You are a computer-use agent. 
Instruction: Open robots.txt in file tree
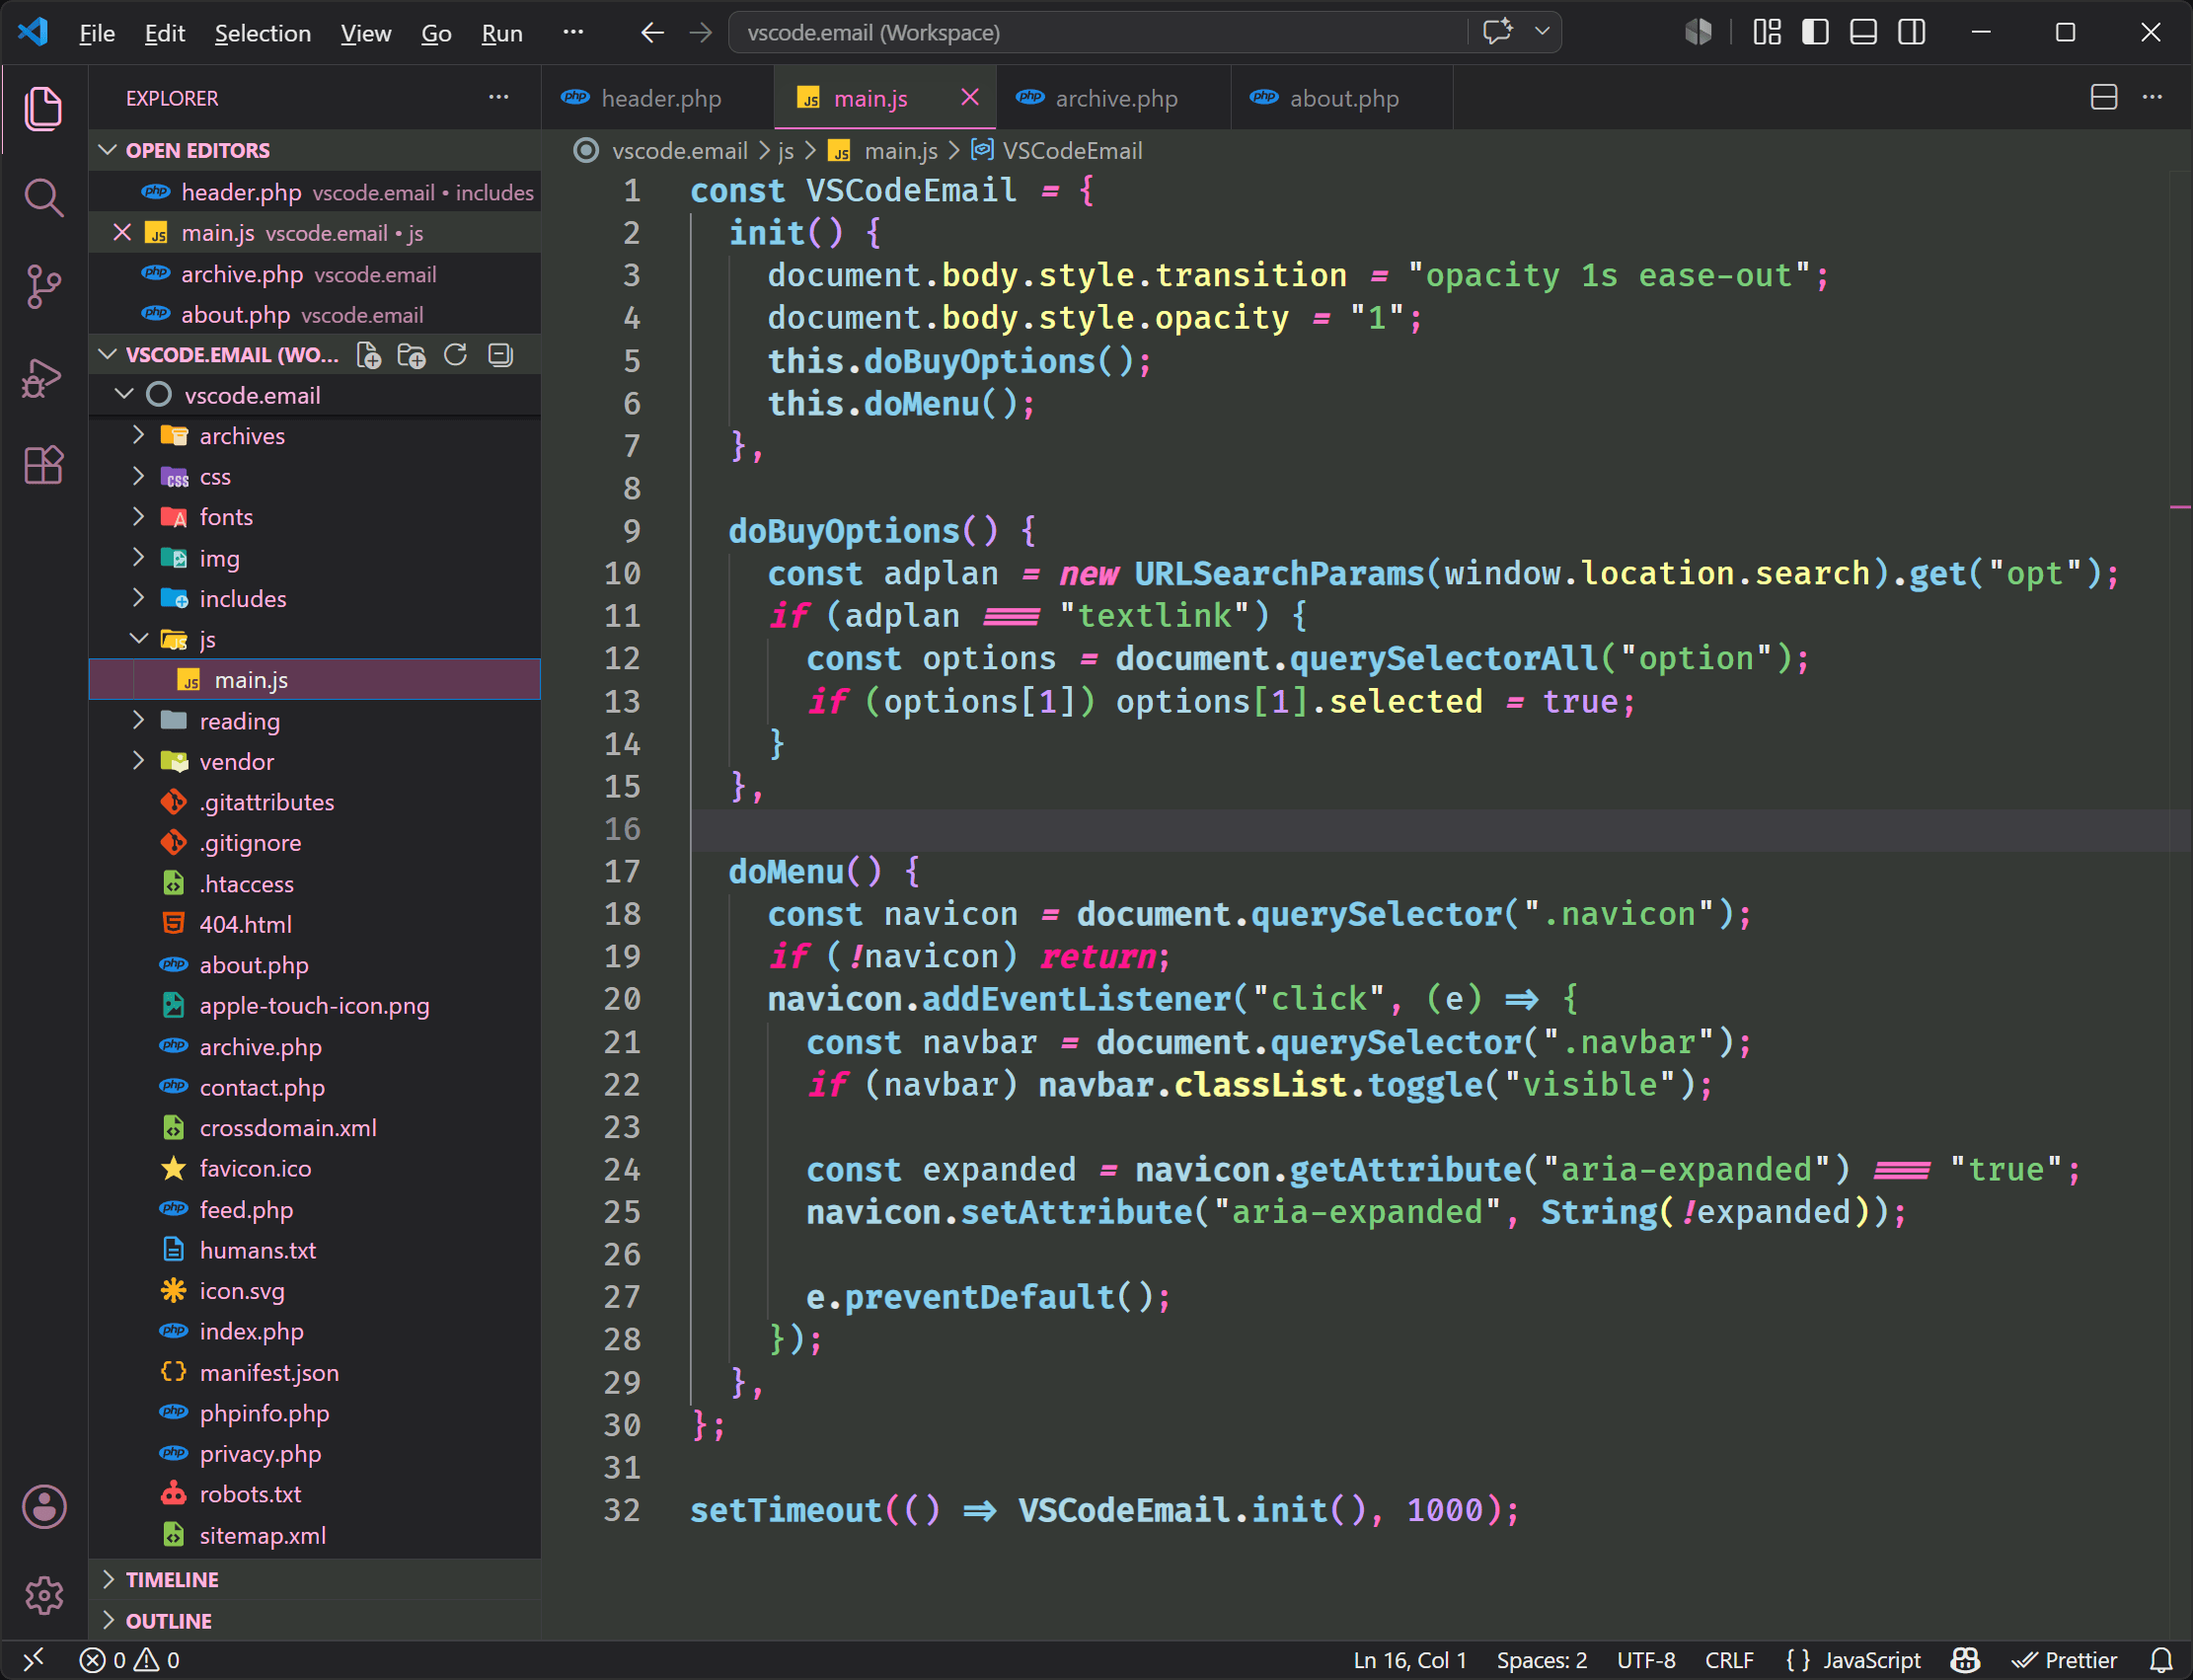pos(315,1495)
